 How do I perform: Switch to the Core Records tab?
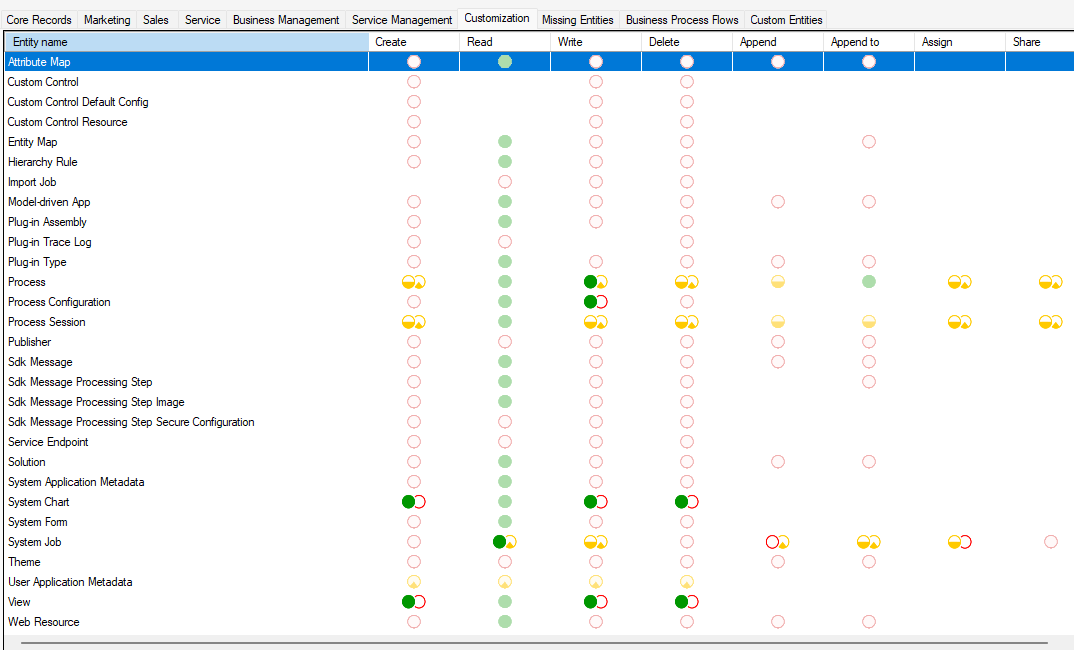click(39, 19)
